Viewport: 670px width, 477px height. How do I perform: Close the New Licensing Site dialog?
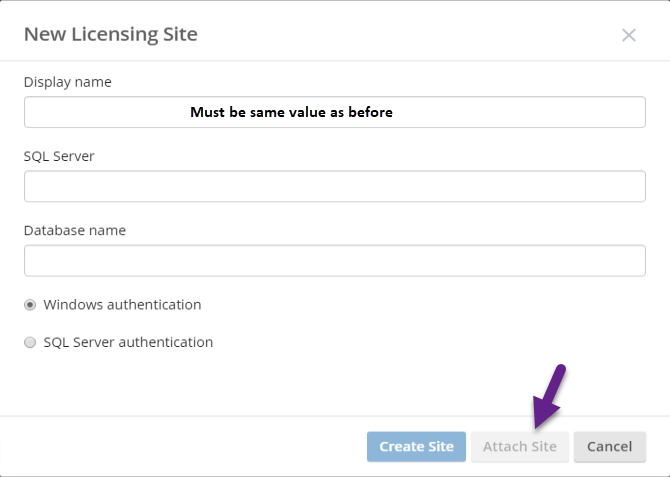pyautogui.click(x=629, y=35)
